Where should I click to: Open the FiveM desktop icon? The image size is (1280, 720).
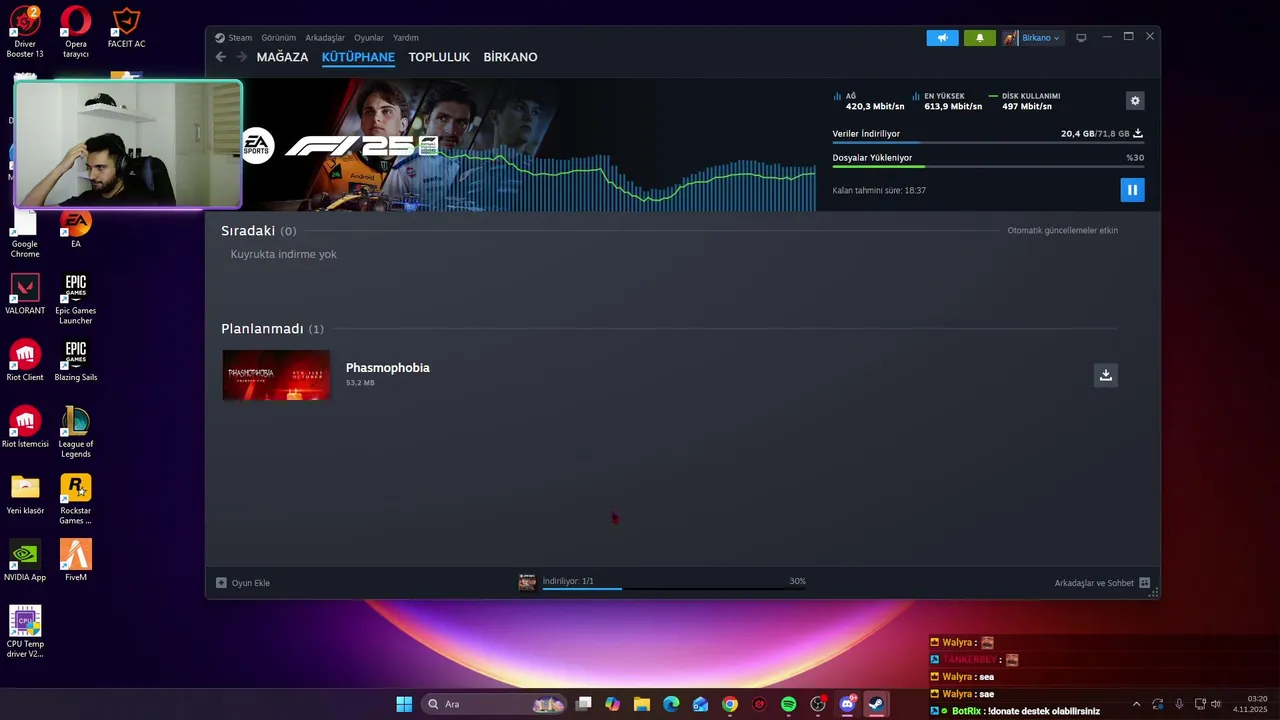click(76, 561)
